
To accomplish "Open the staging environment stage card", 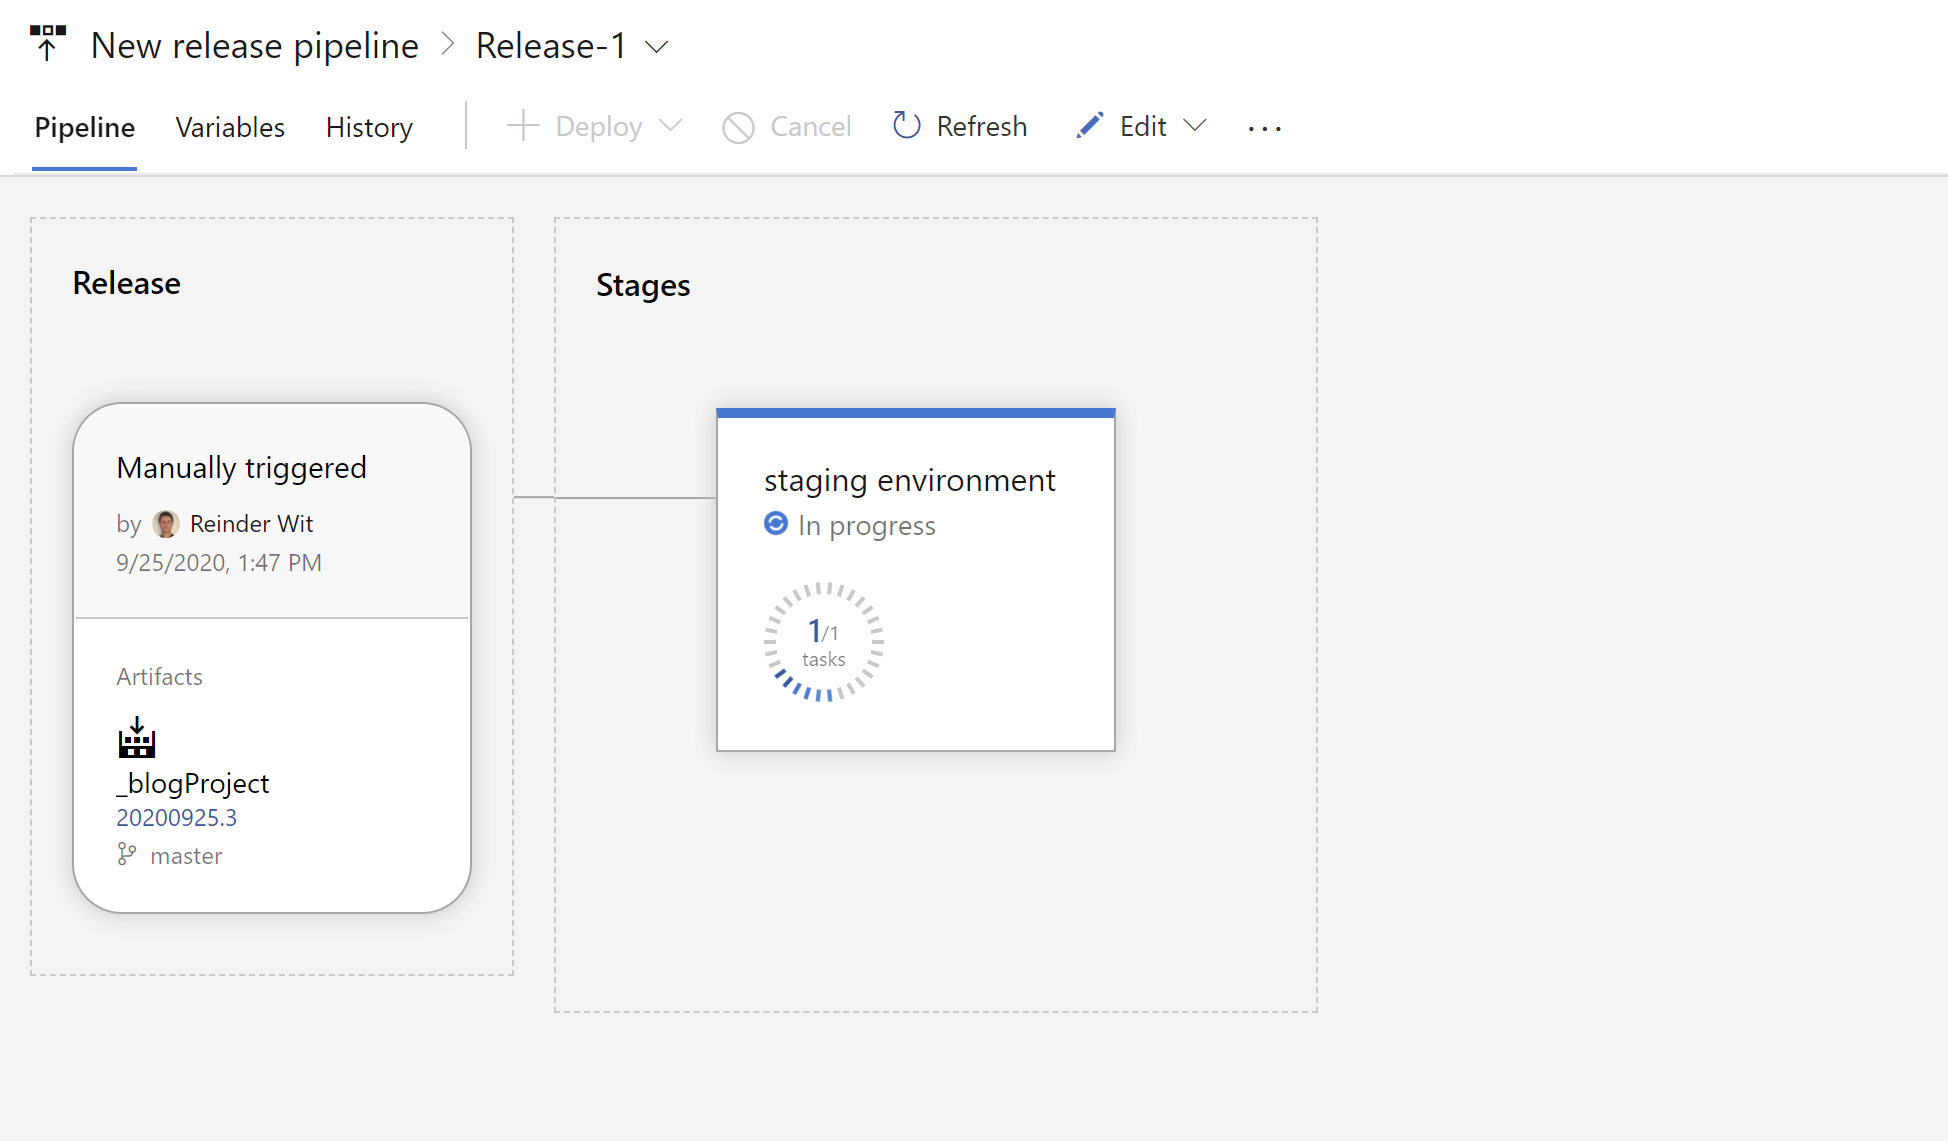I will pos(909,481).
